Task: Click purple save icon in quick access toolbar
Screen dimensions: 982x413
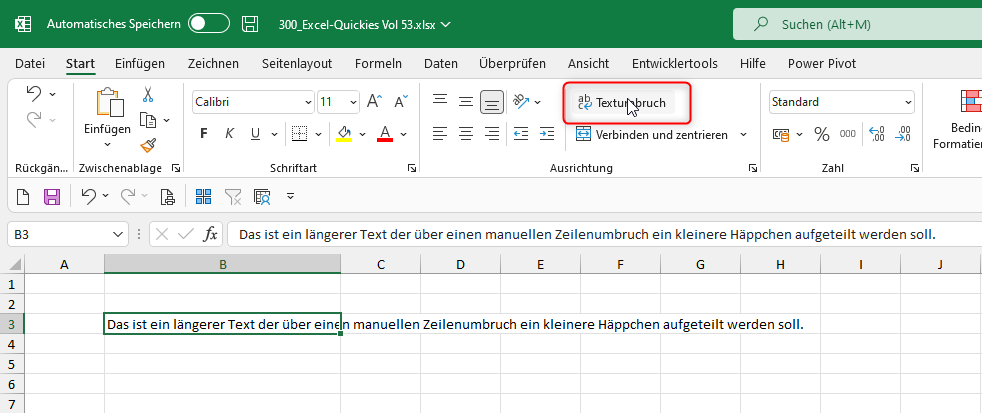Action: (x=51, y=197)
